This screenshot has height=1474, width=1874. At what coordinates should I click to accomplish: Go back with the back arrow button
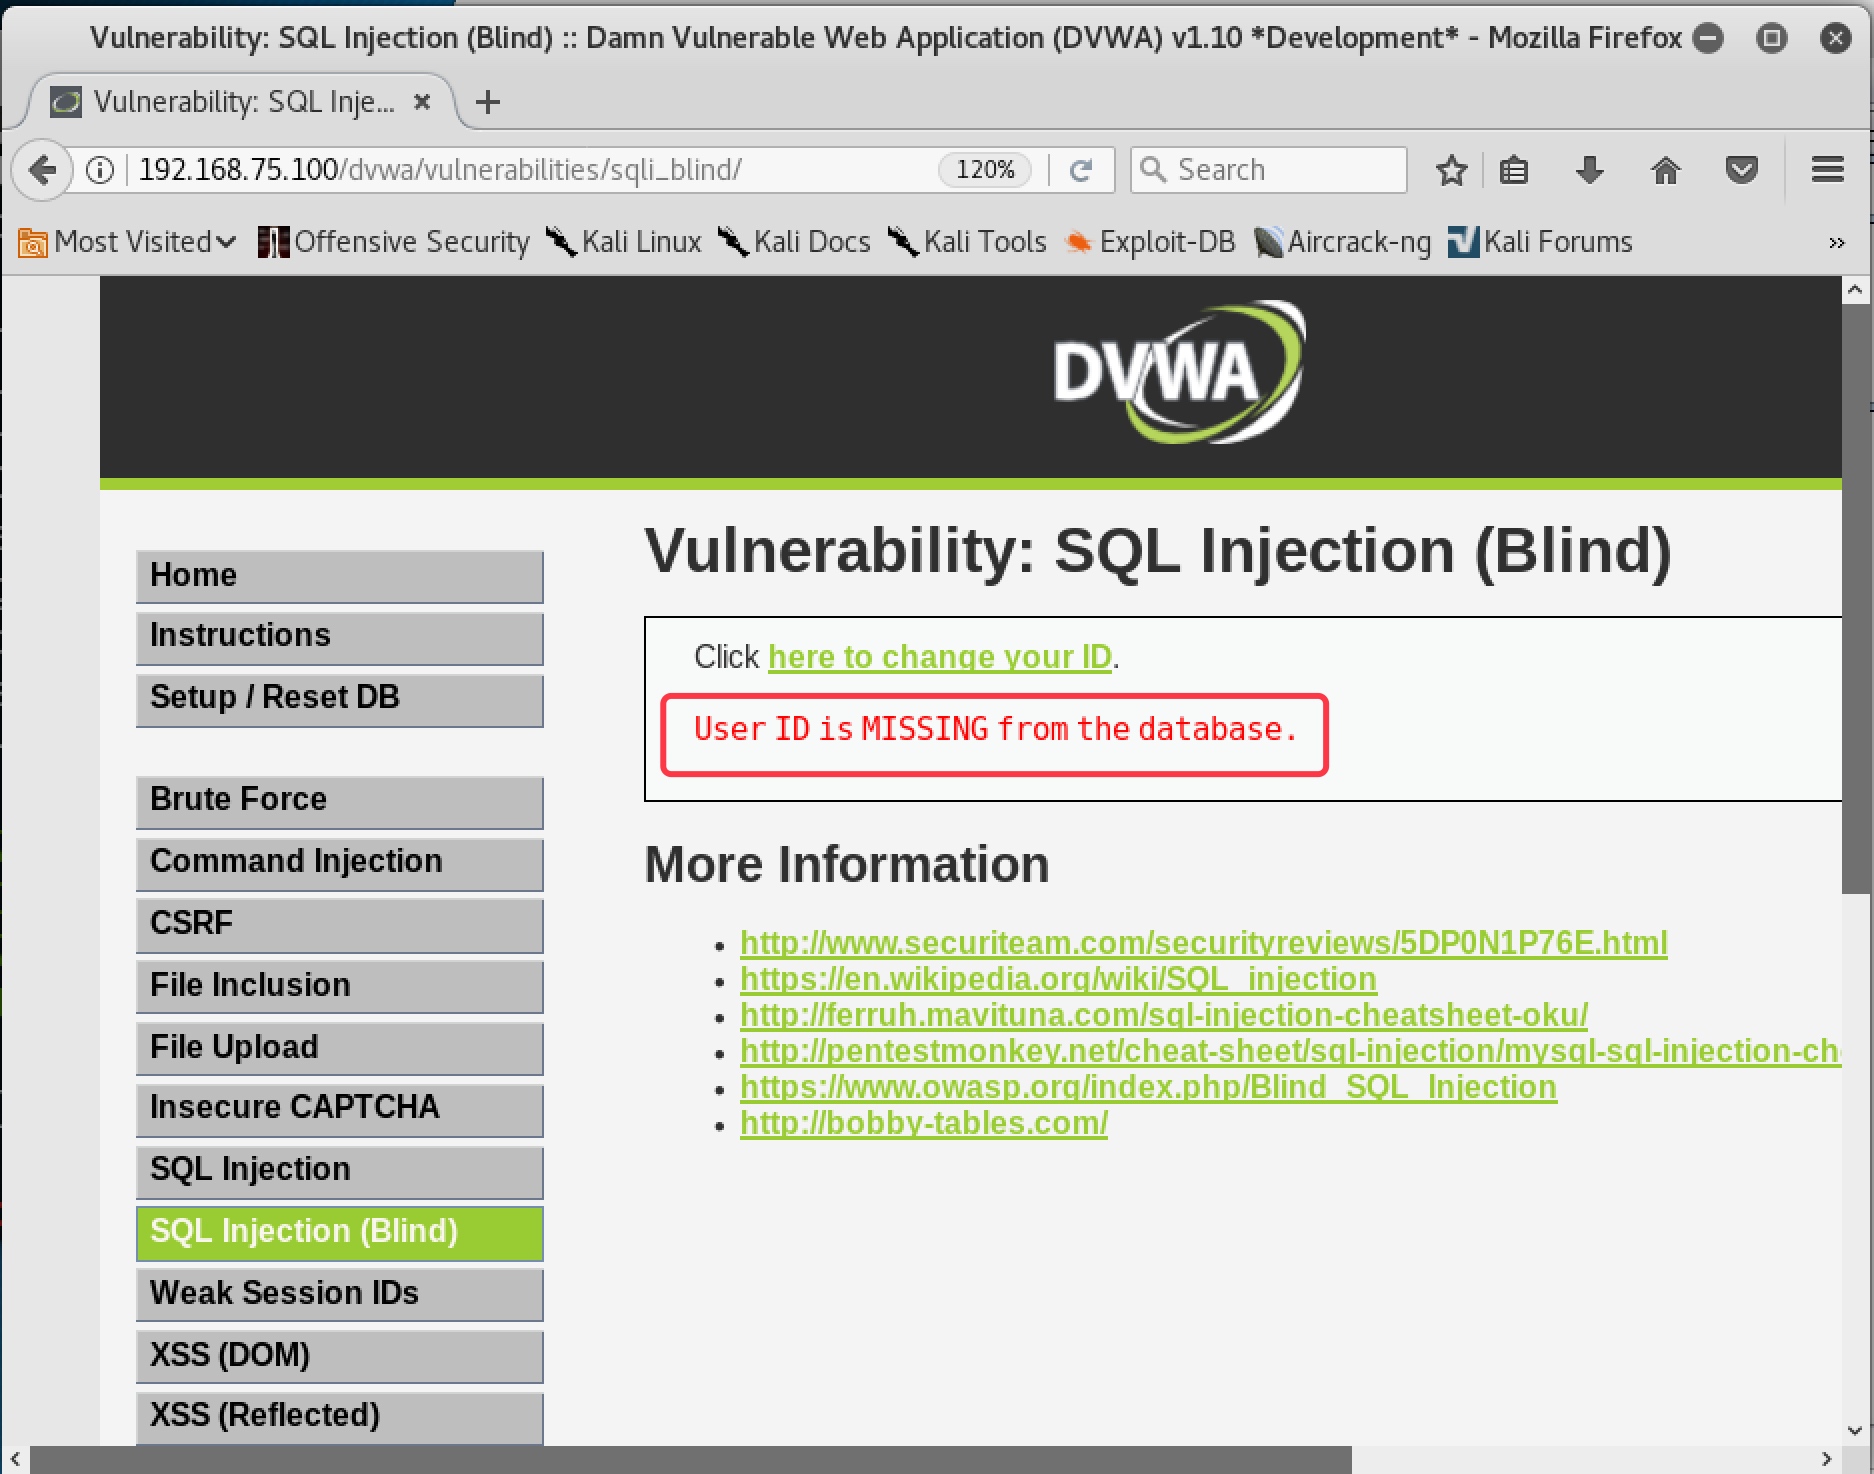[42, 170]
